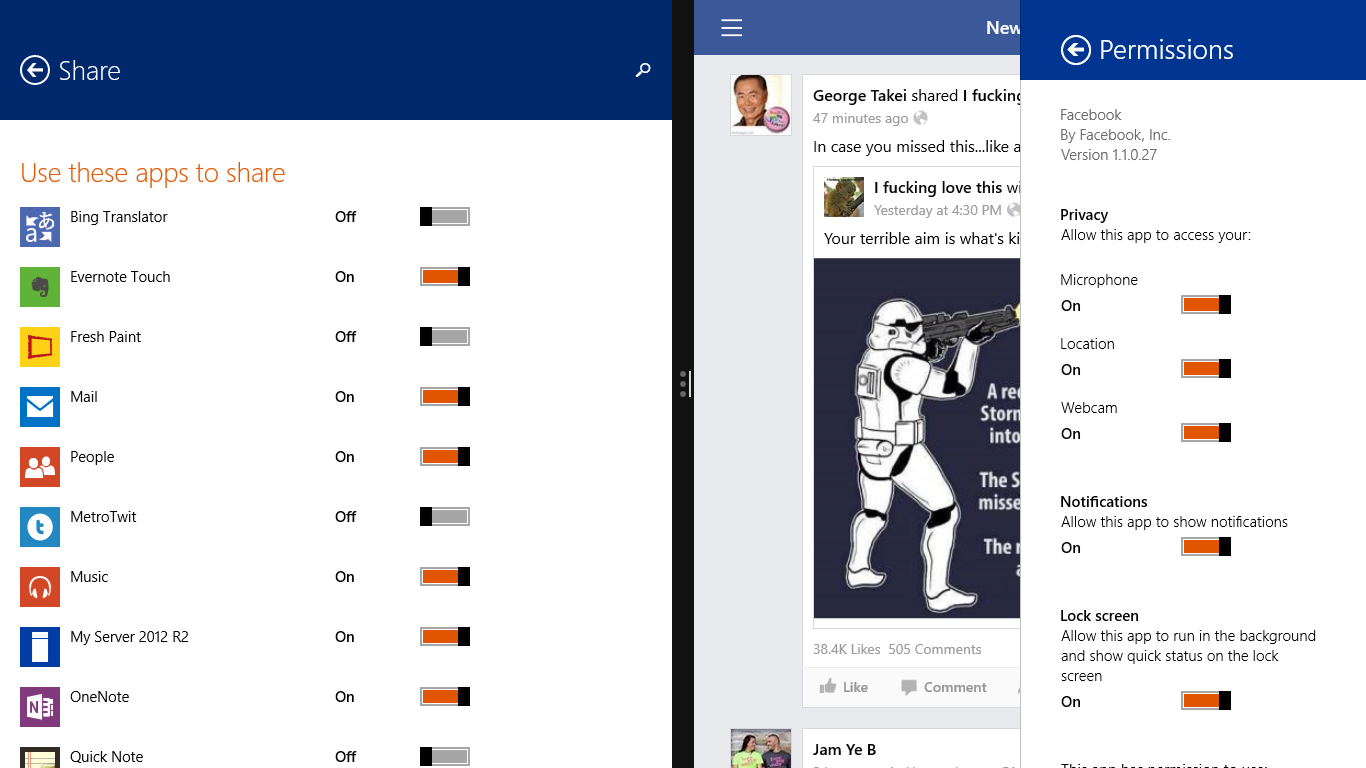Click the Evernote Touch label
The image size is (1366, 768).
[120, 277]
